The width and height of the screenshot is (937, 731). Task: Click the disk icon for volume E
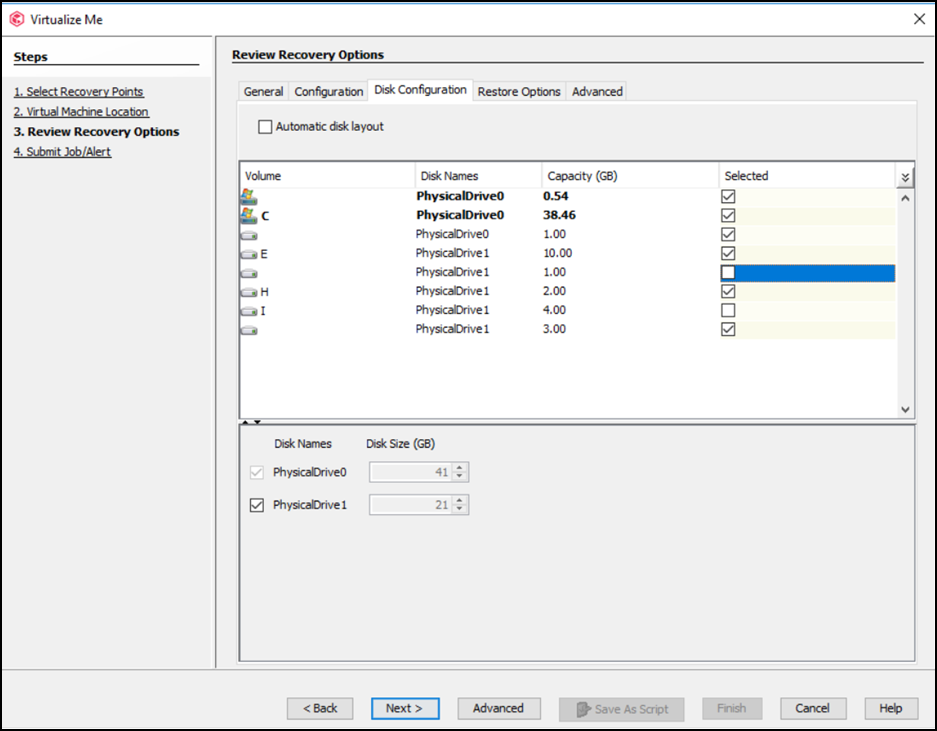coord(248,253)
